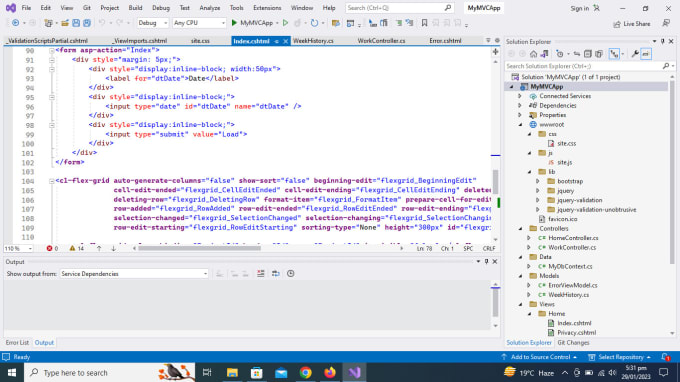Image resolution: width=680 pixels, height=382 pixels.
Task: Open Firefox from taskbar
Action: tap(330, 372)
